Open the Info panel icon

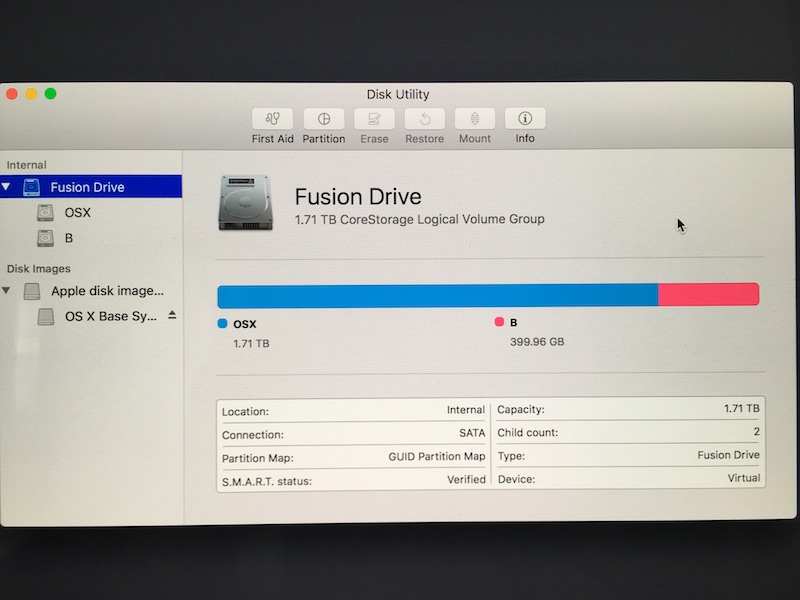pyautogui.click(x=525, y=119)
